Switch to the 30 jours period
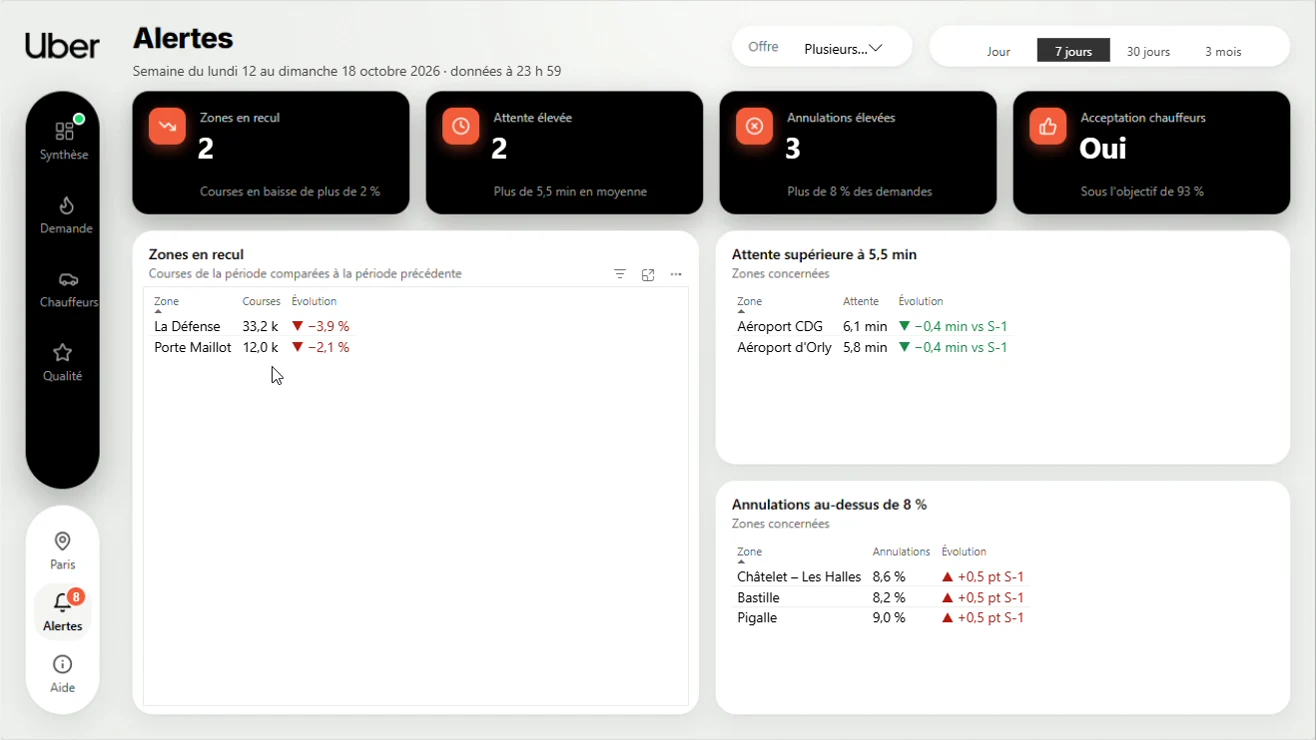This screenshot has width=1316, height=740. pyautogui.click(x=1148, y=51)
